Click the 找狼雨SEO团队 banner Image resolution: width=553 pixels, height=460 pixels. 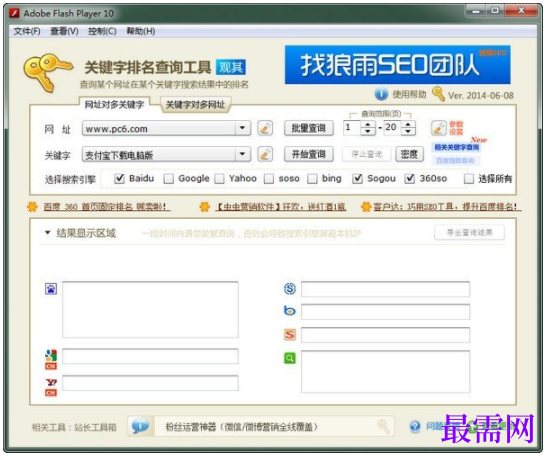397,65
